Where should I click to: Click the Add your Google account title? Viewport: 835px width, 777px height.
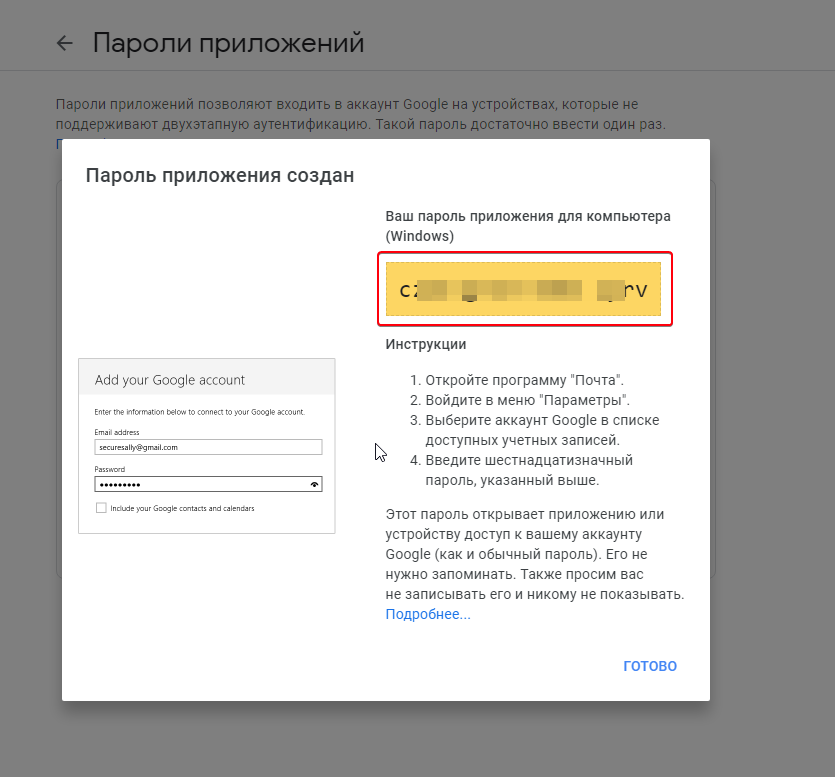pos(169,380)
